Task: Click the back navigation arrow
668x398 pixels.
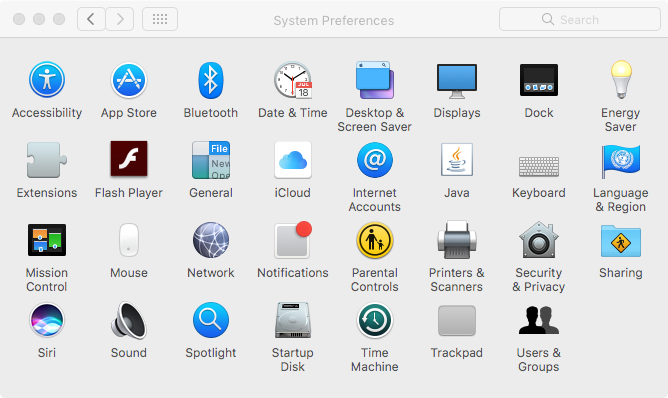Action: [91, 19]
